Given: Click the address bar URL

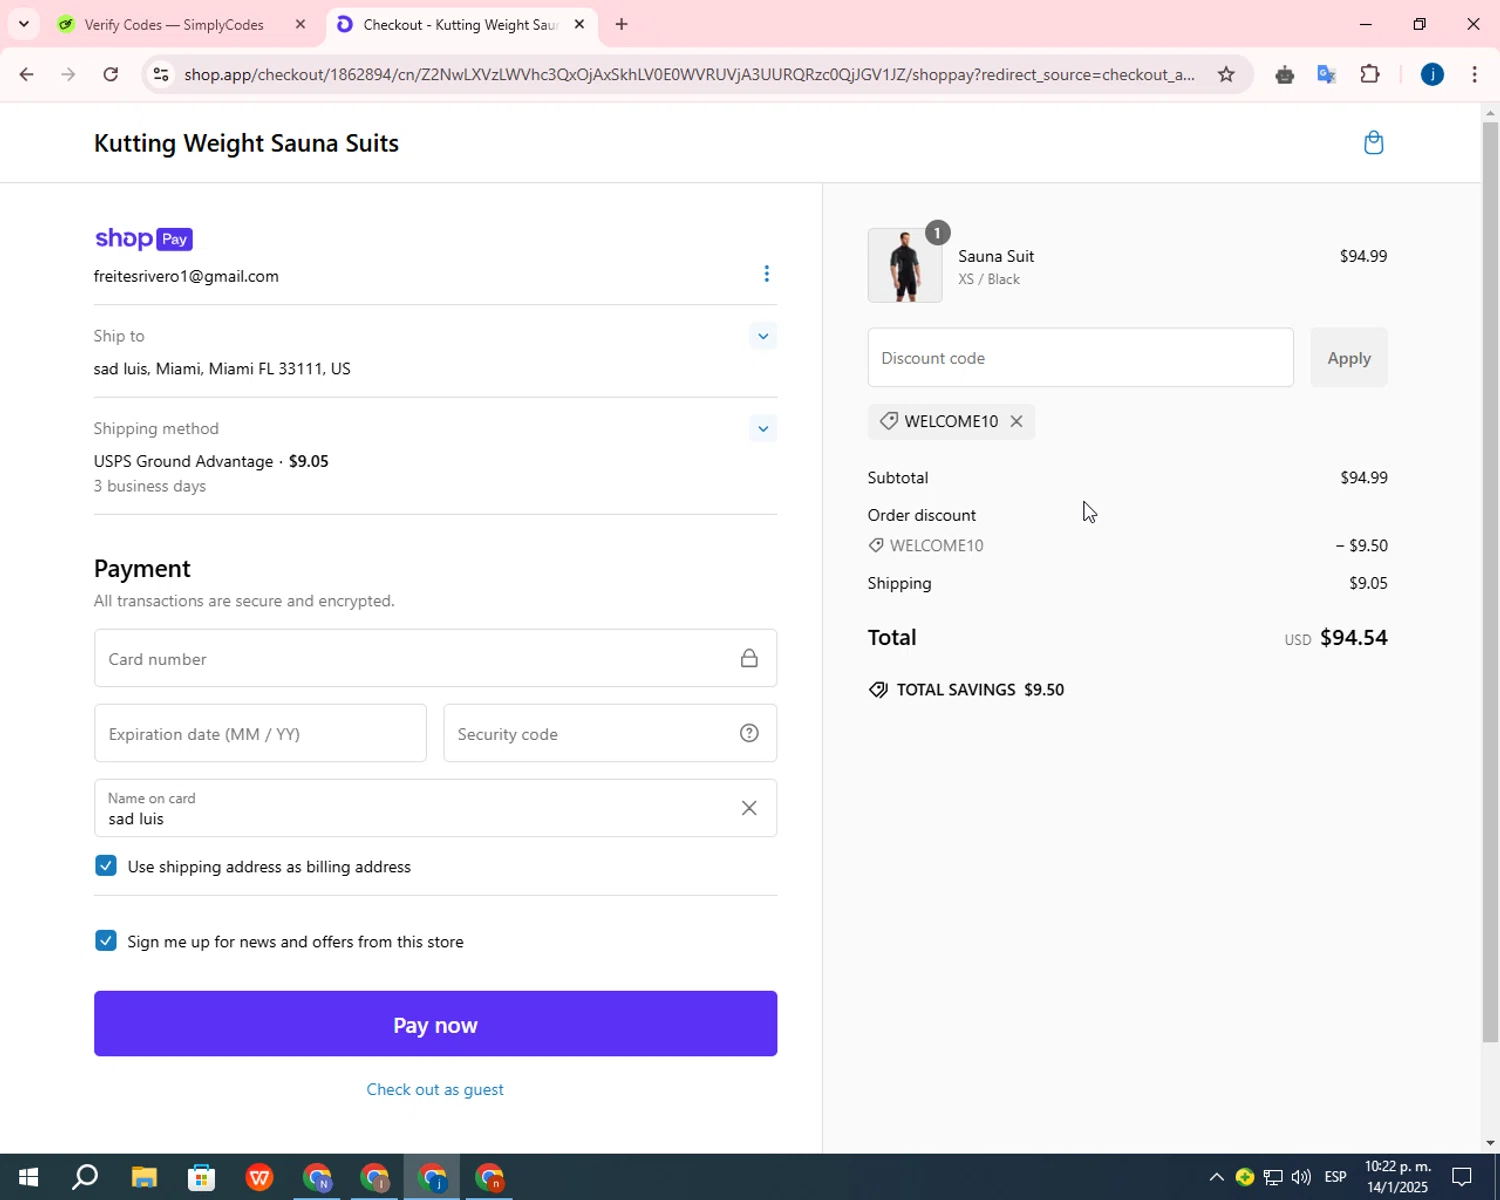Looking at the screenshot, I should point(690,75).
